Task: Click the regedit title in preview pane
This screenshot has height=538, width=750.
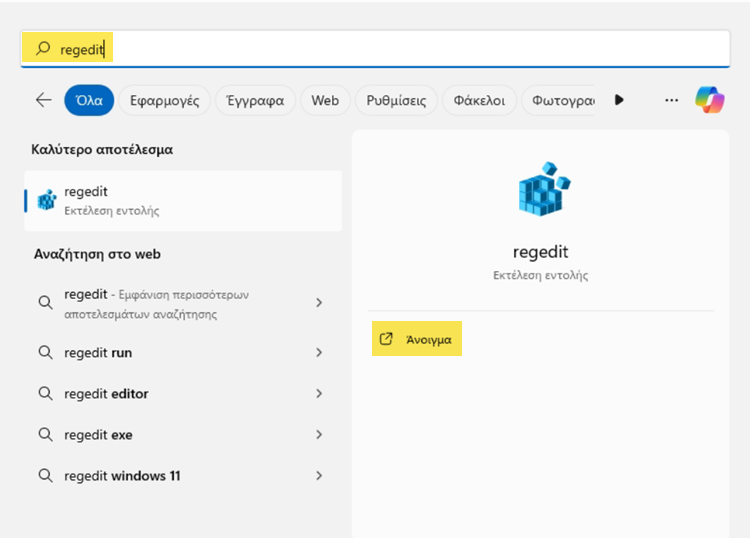Action: [x=540, y=252]
